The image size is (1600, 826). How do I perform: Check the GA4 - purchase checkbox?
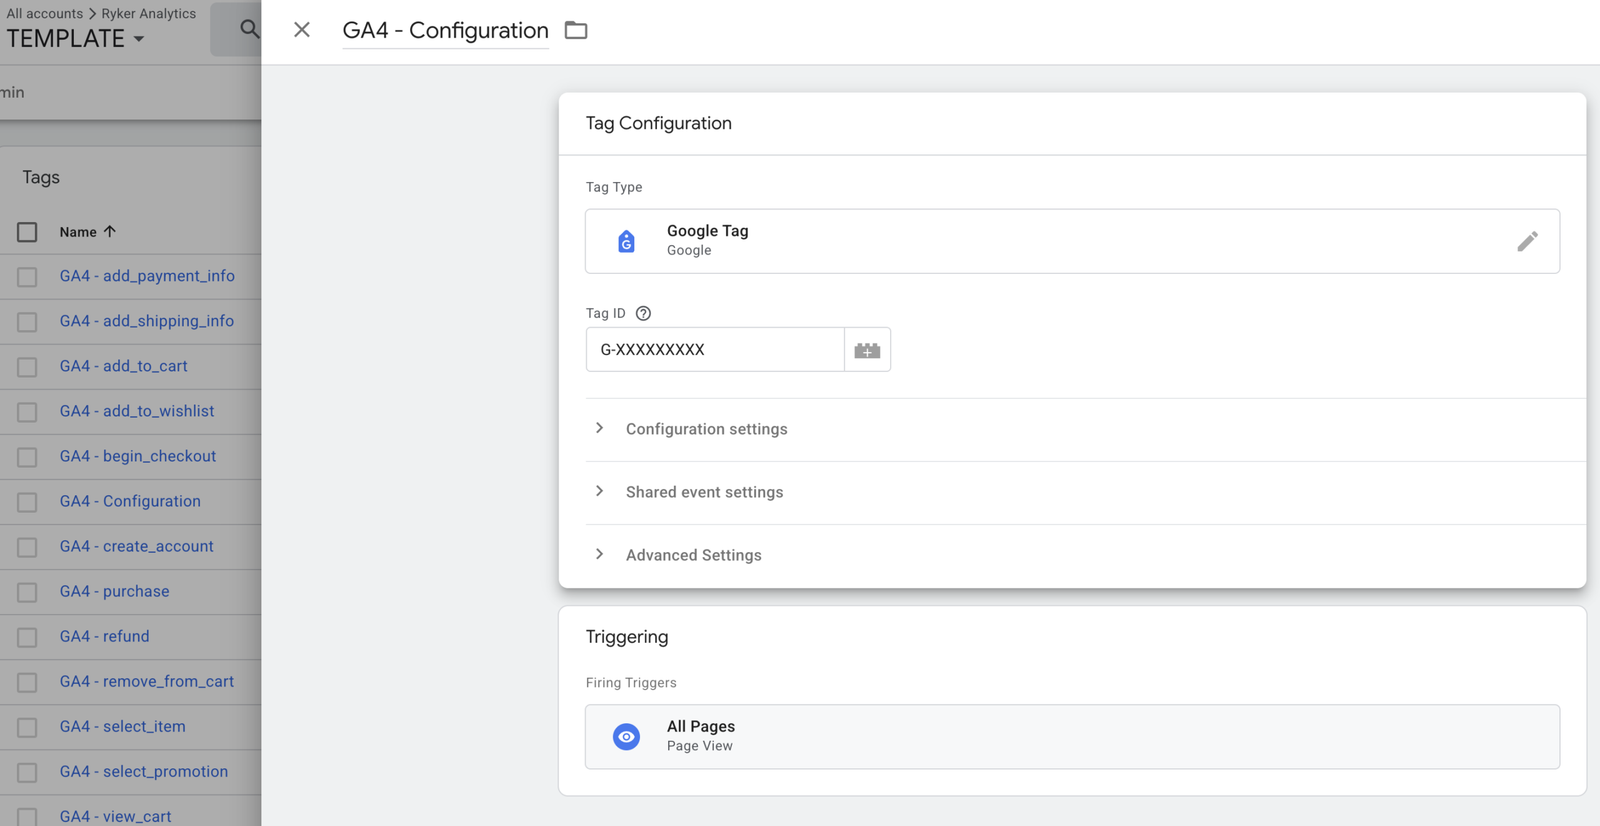pyautogui.click(x=27, y=592)
